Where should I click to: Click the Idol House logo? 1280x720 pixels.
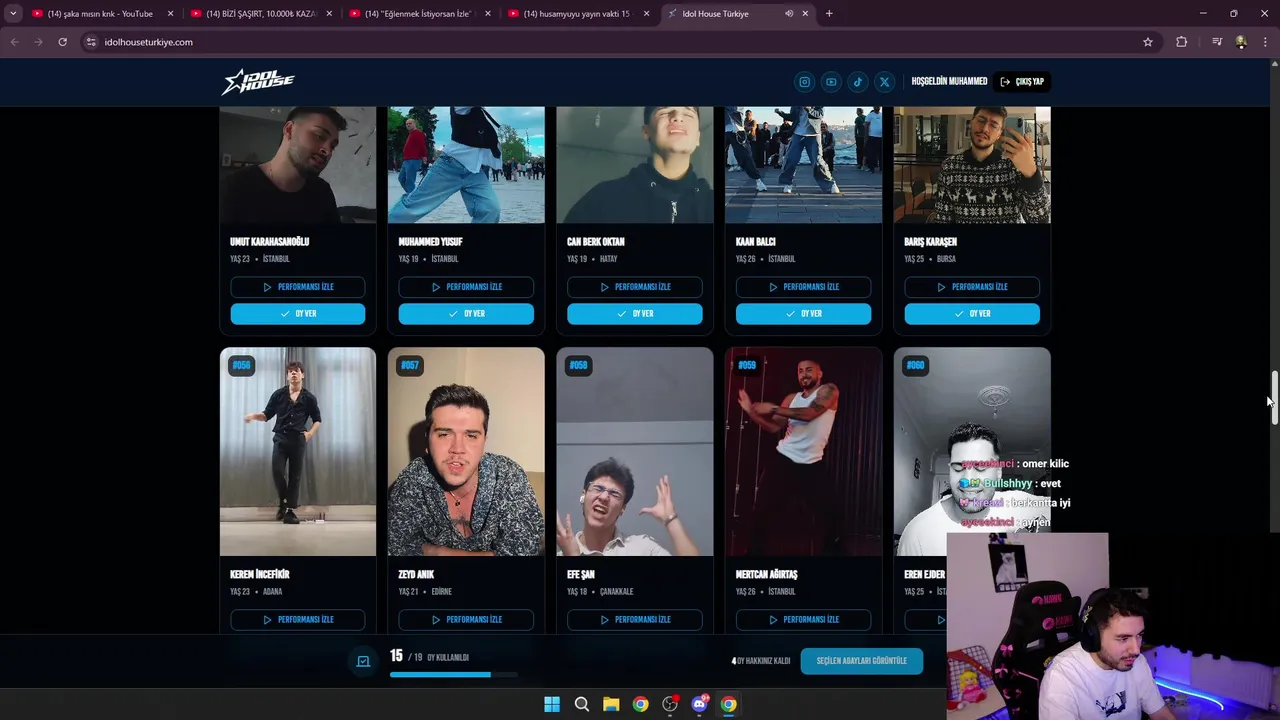(258, 82)
